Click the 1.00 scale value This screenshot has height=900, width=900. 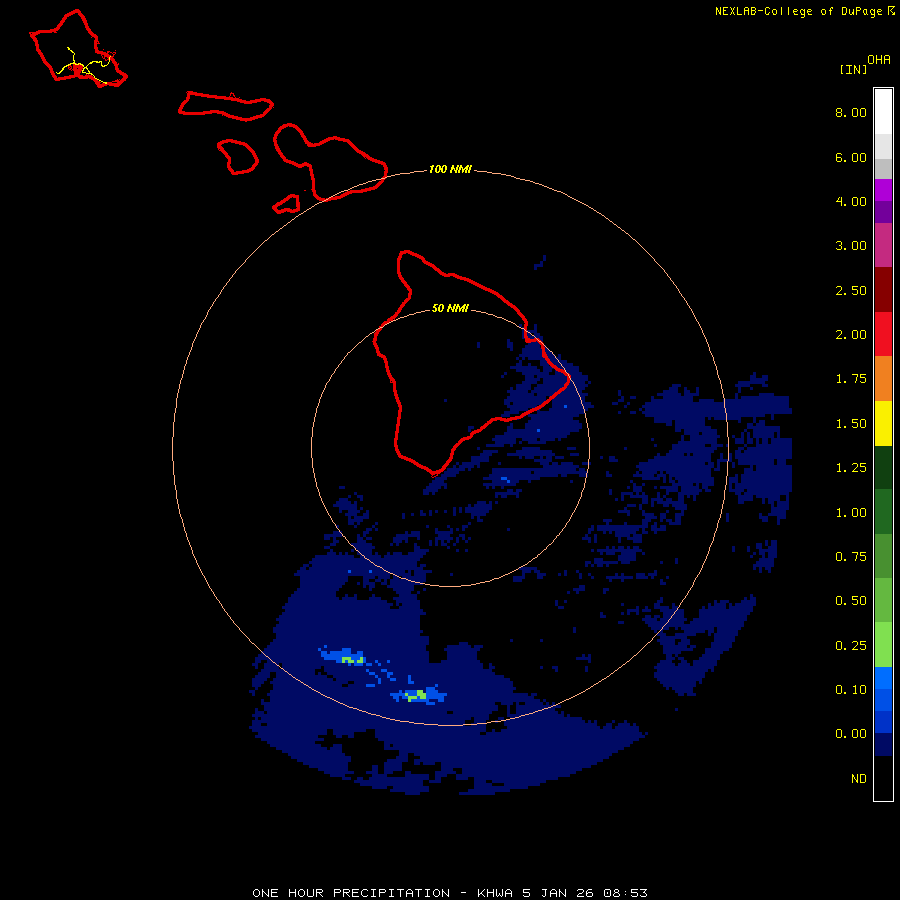(851, 513)
